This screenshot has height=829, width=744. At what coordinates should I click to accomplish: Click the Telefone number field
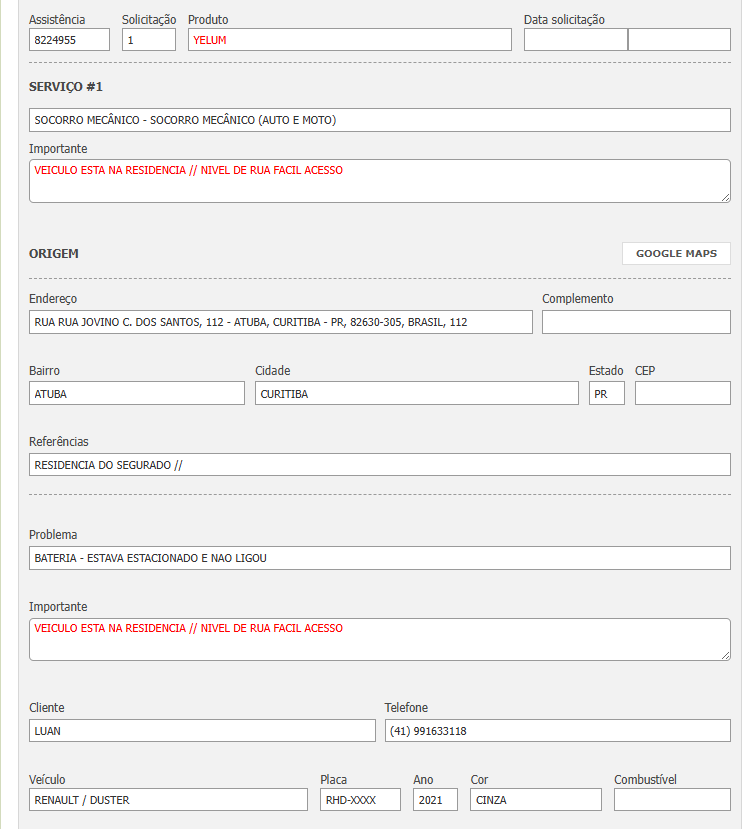tap(557, 731)
